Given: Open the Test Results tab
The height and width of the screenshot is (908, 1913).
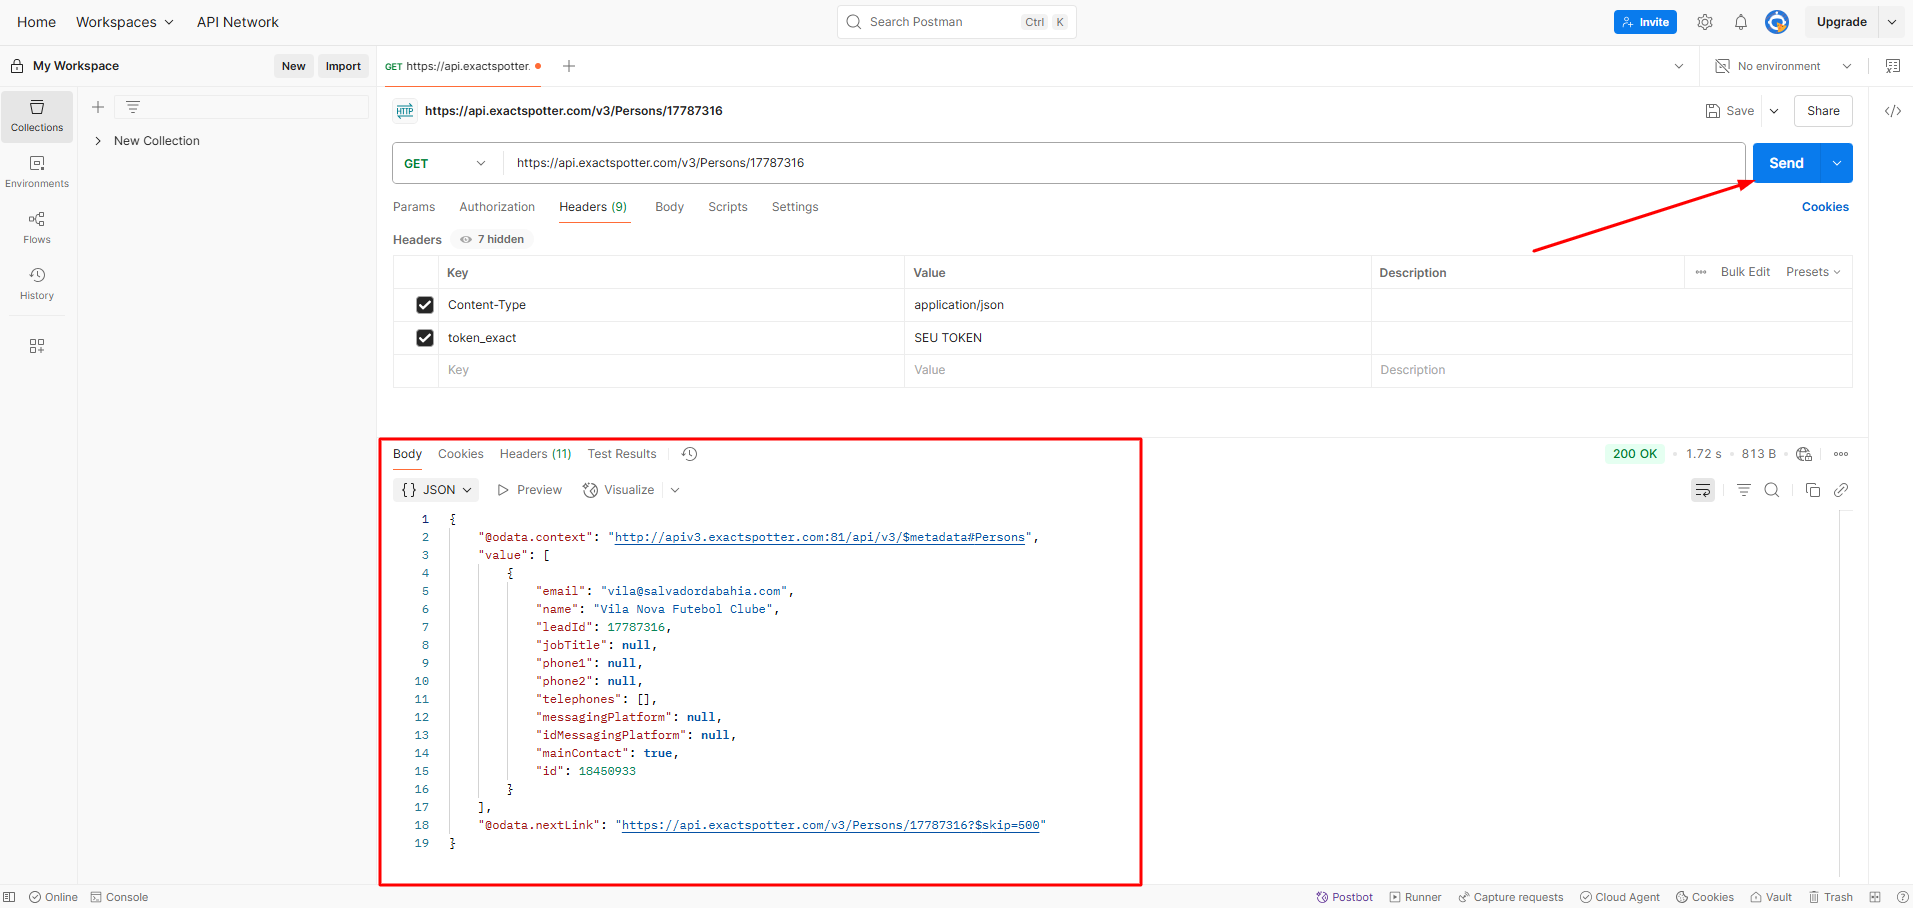Looking at the screenshot, I should tap(622, 454).
